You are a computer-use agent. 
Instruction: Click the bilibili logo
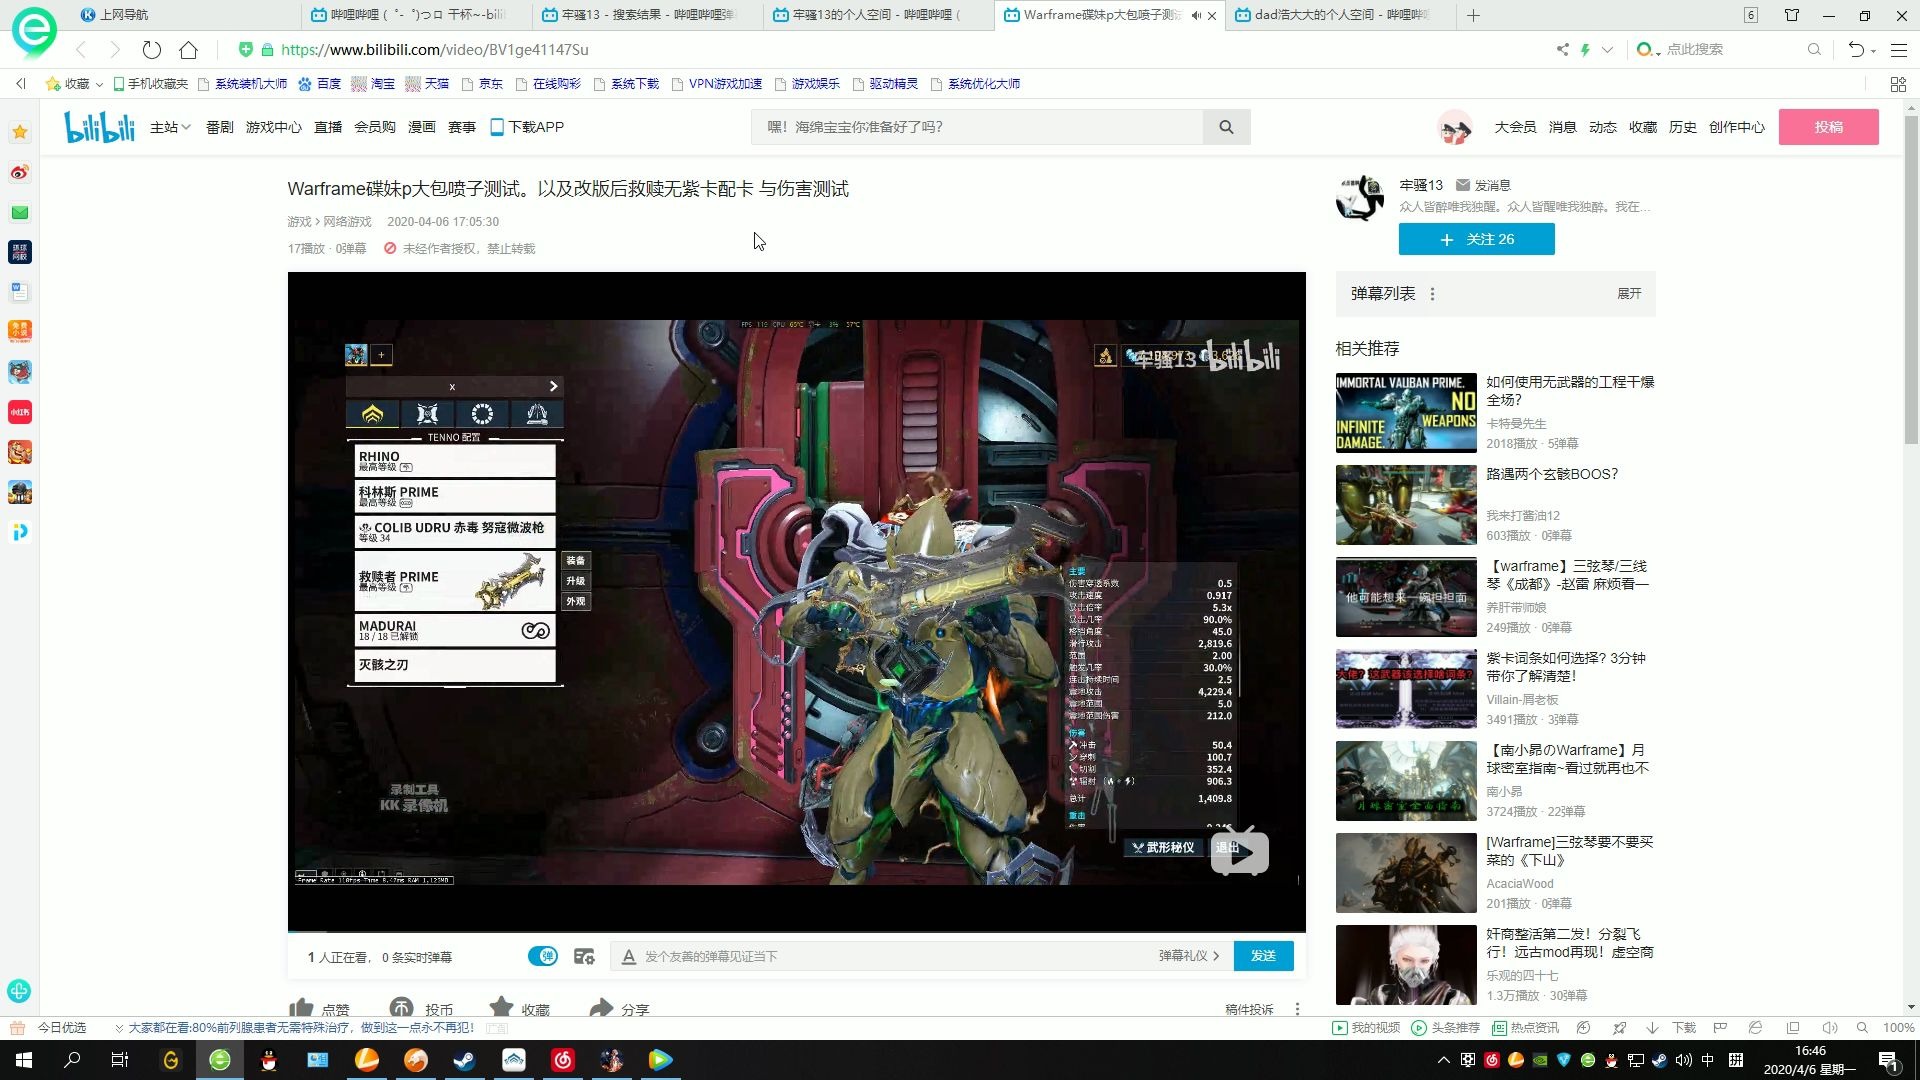click(x=99, y=127)
